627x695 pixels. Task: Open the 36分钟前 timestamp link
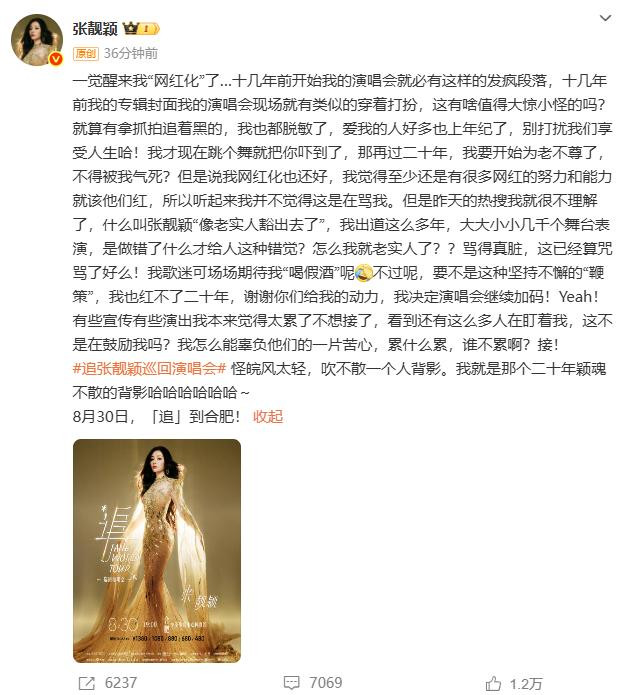coord(131,54)
